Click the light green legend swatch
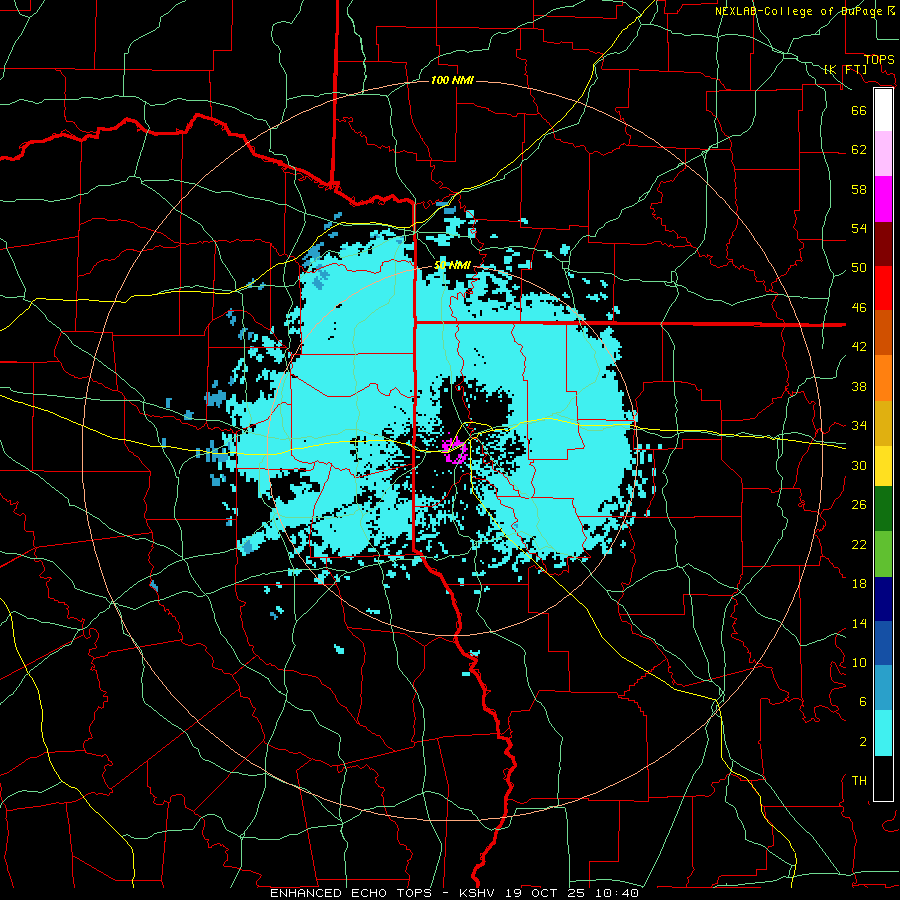Image resolution: width=900 pixels, height=900 pixels. pos(883,554)
